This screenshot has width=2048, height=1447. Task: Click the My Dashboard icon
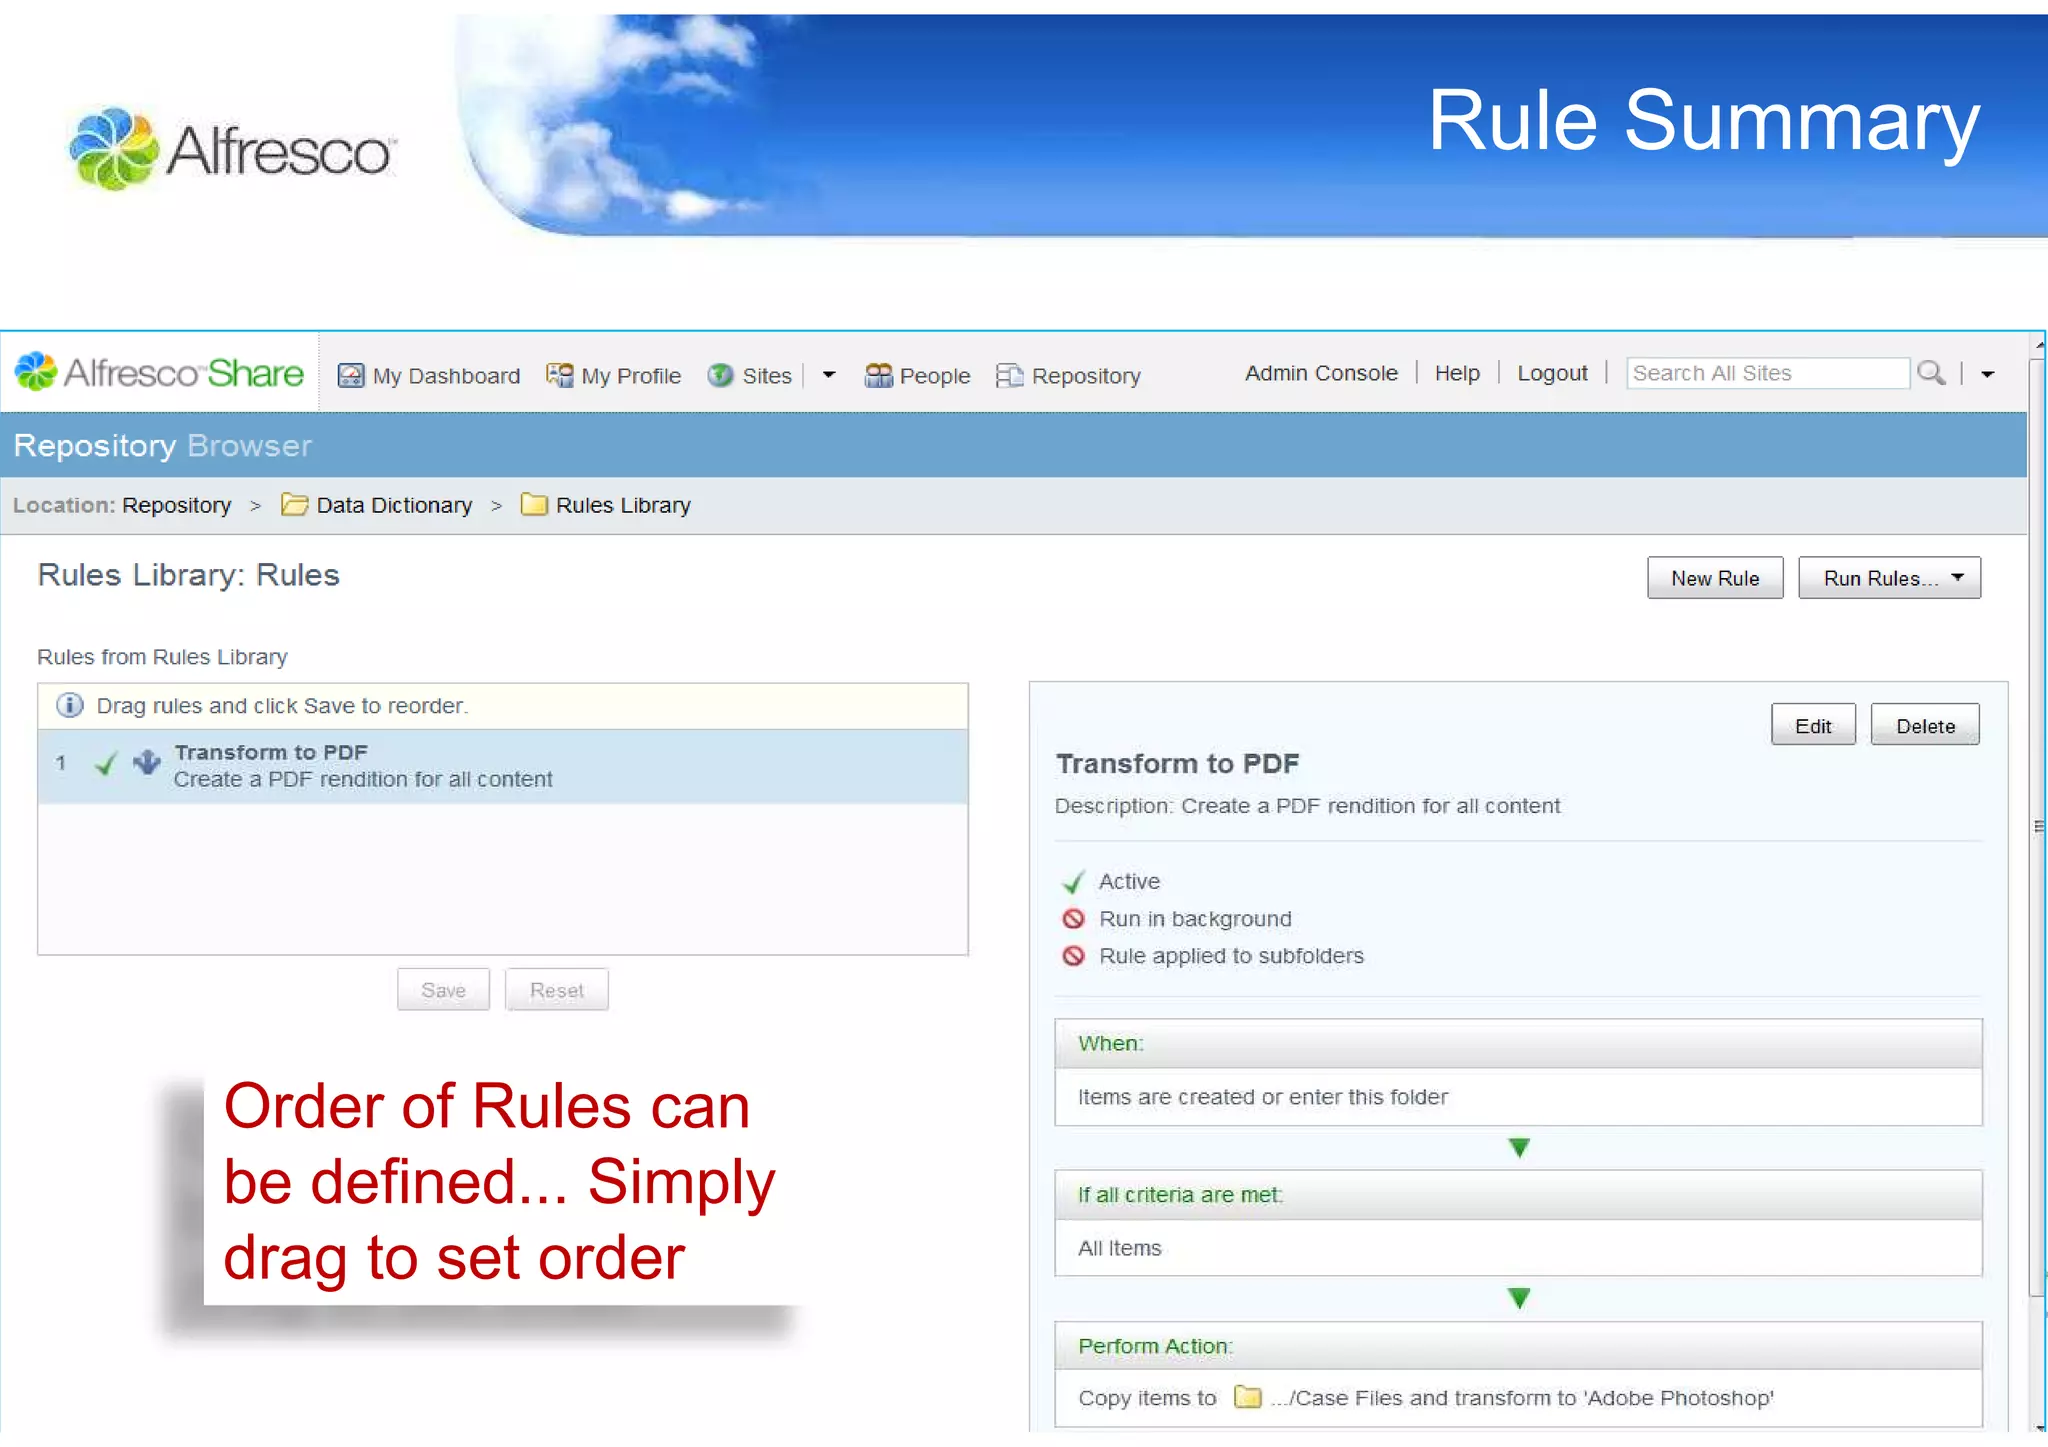(351, 376)
